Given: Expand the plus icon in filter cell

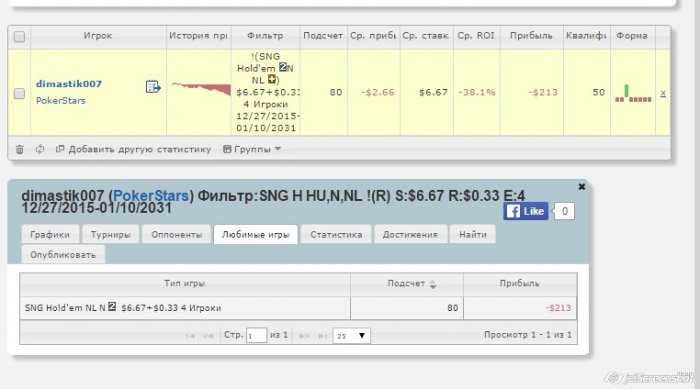Looking at the screenshot, I should point(271,79).
